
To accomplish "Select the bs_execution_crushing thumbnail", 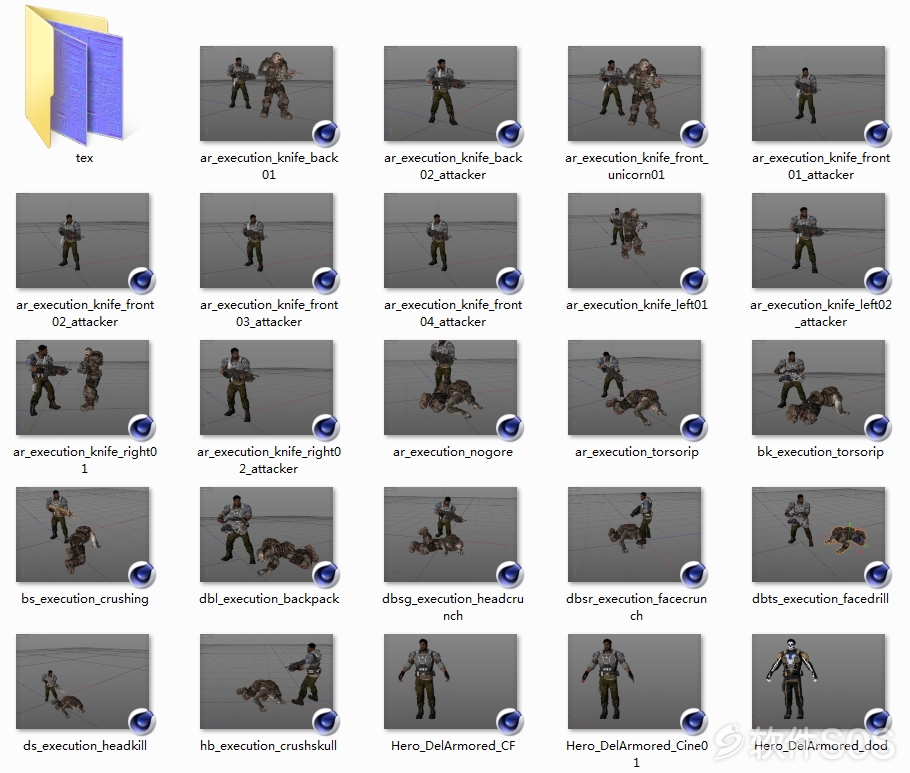I will (x=83, y=534).
